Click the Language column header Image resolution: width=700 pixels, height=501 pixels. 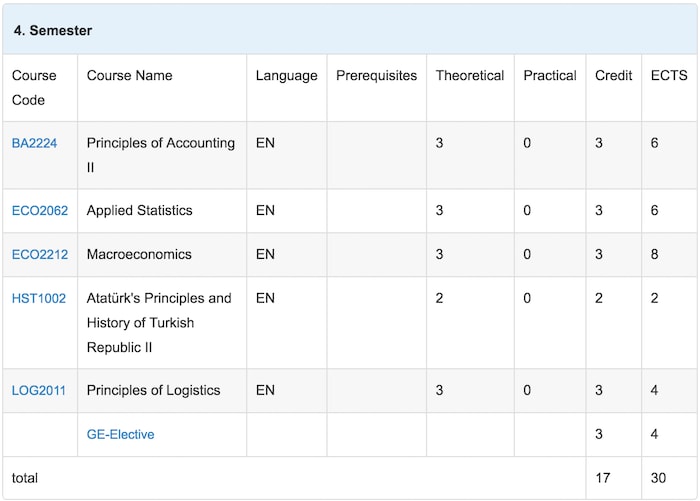click(x=286, y=76)
